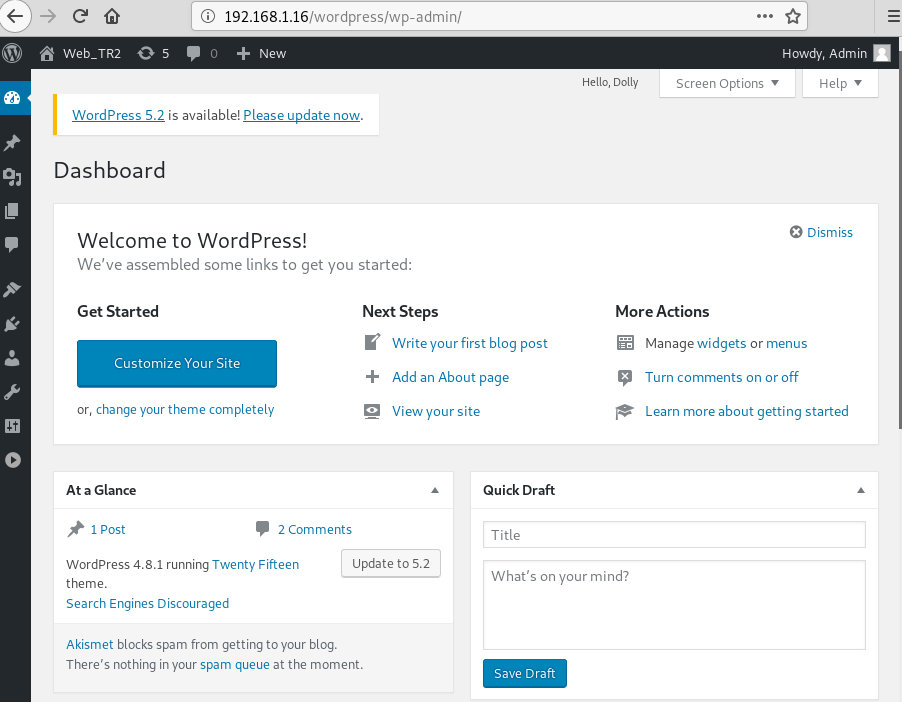Open Search Engines Discouraged link
The height and width of the screenshot is (702, 902).
[147, 604]
